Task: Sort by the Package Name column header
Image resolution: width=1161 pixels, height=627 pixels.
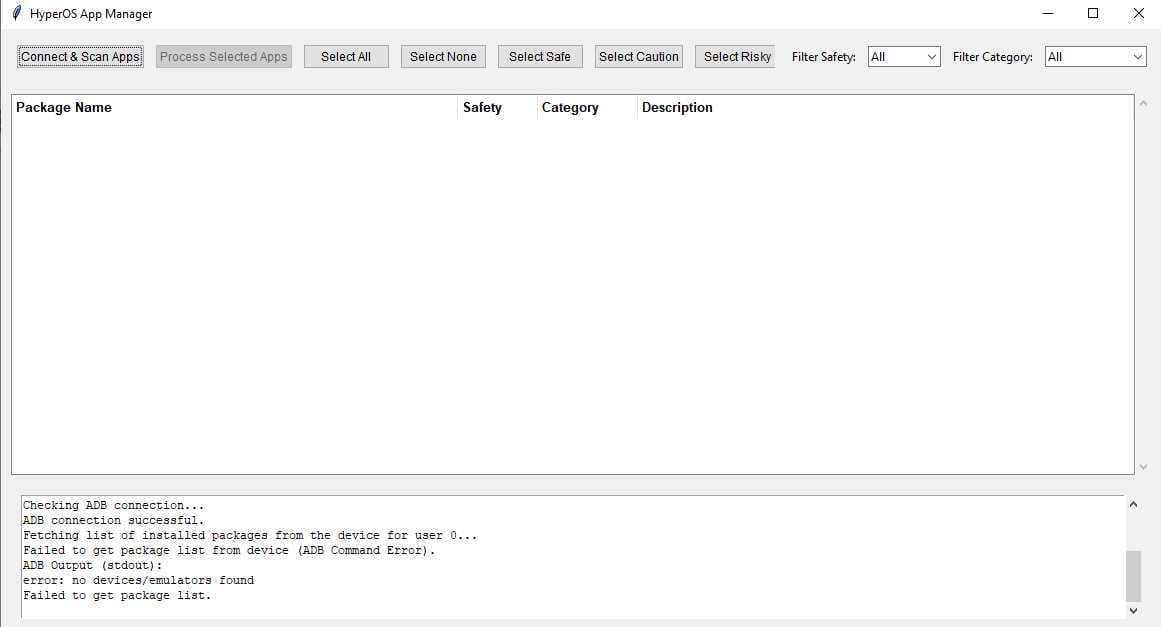Action: click(x=64, y=107)
